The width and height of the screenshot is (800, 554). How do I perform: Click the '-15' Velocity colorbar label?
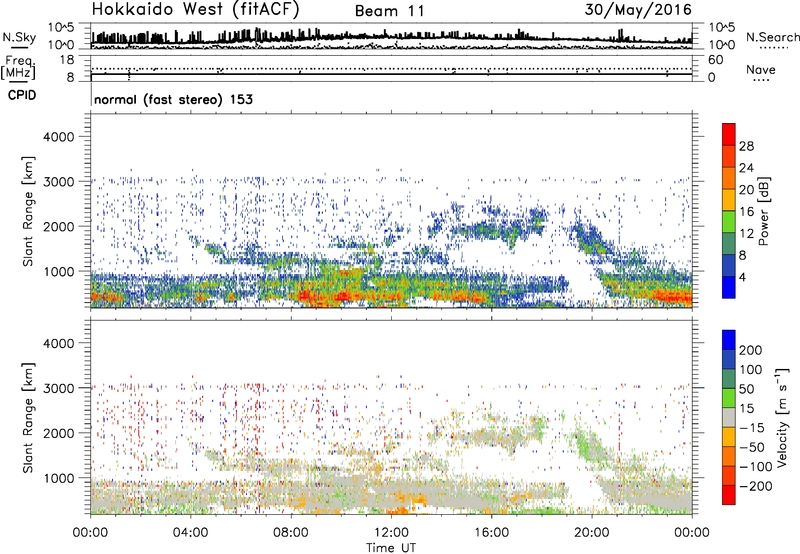click(x=752, y=428)
